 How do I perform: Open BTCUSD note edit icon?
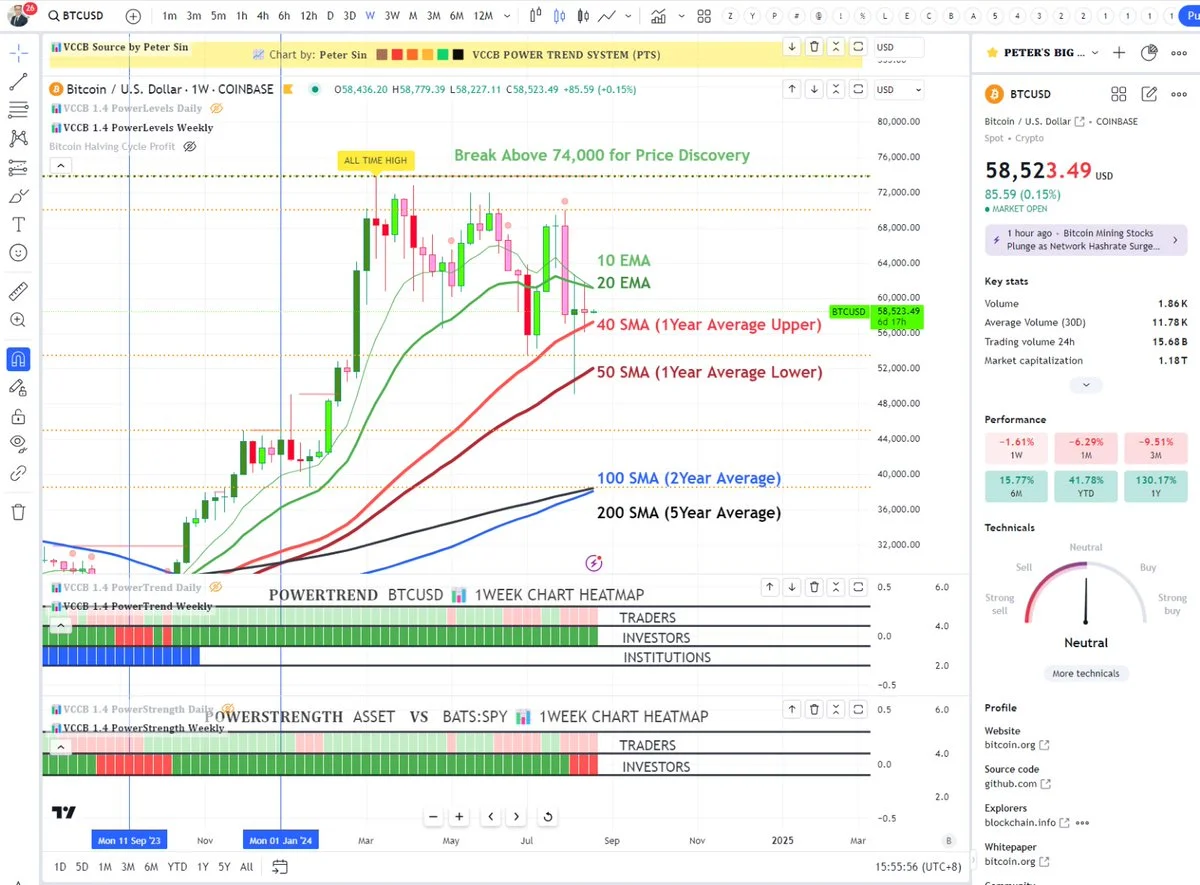pyautogui.click(x=1149, y=94)
